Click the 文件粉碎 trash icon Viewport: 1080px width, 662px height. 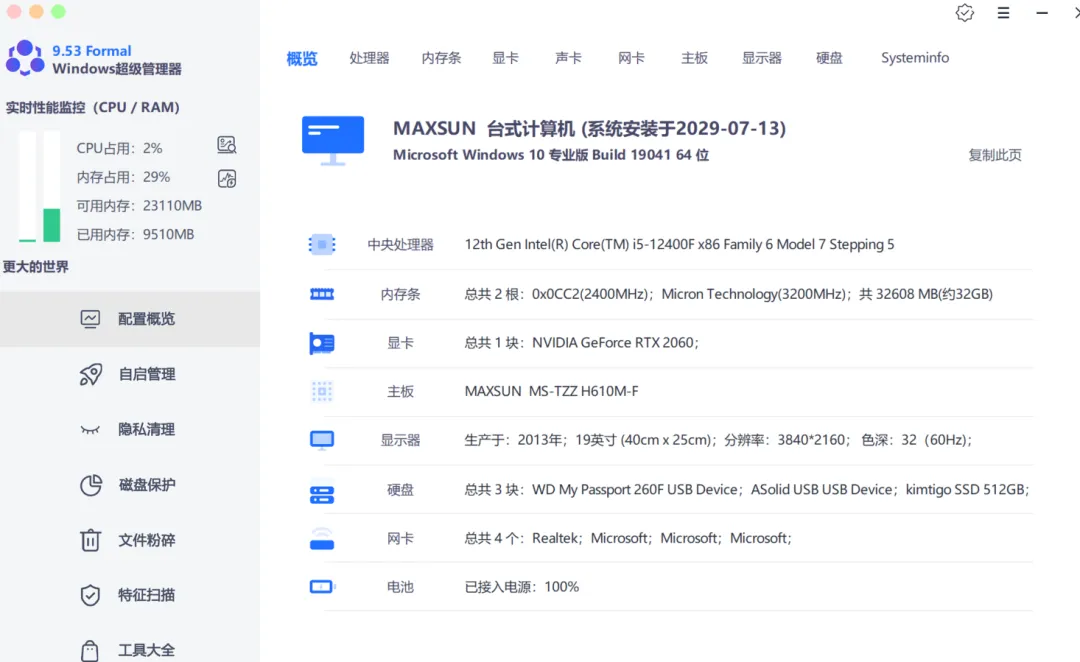coord(90,540)
